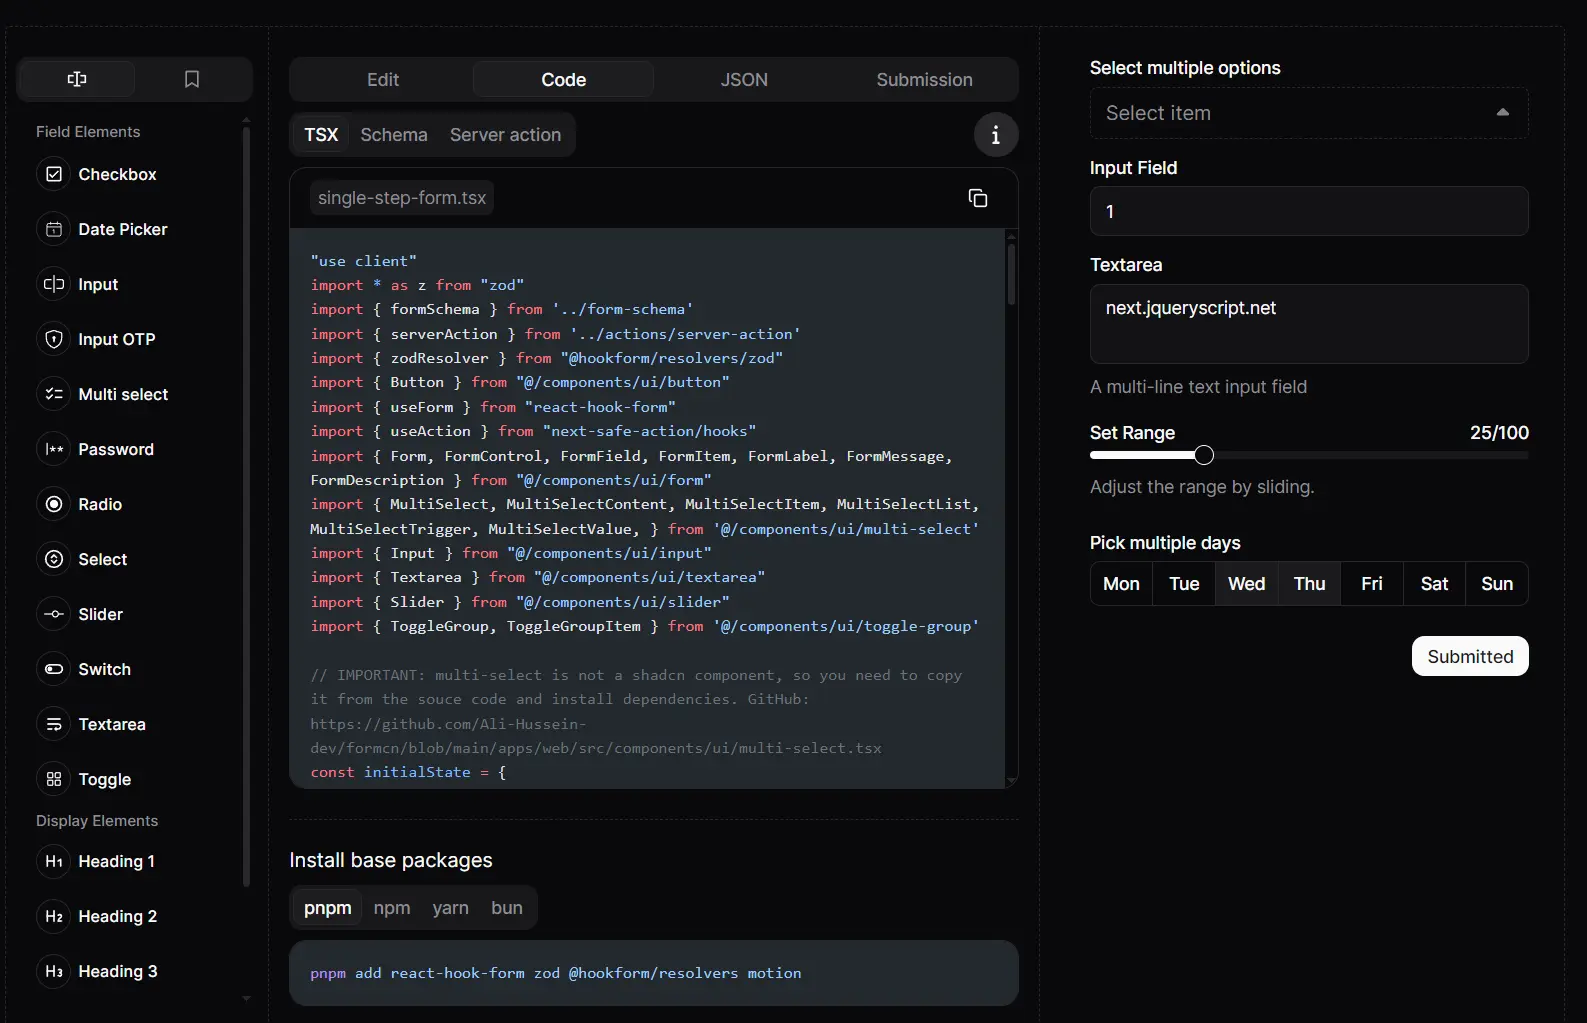Switch to the Schema code tab
This screenshot has width=1587, height=1023.
[x=393, y=135]
